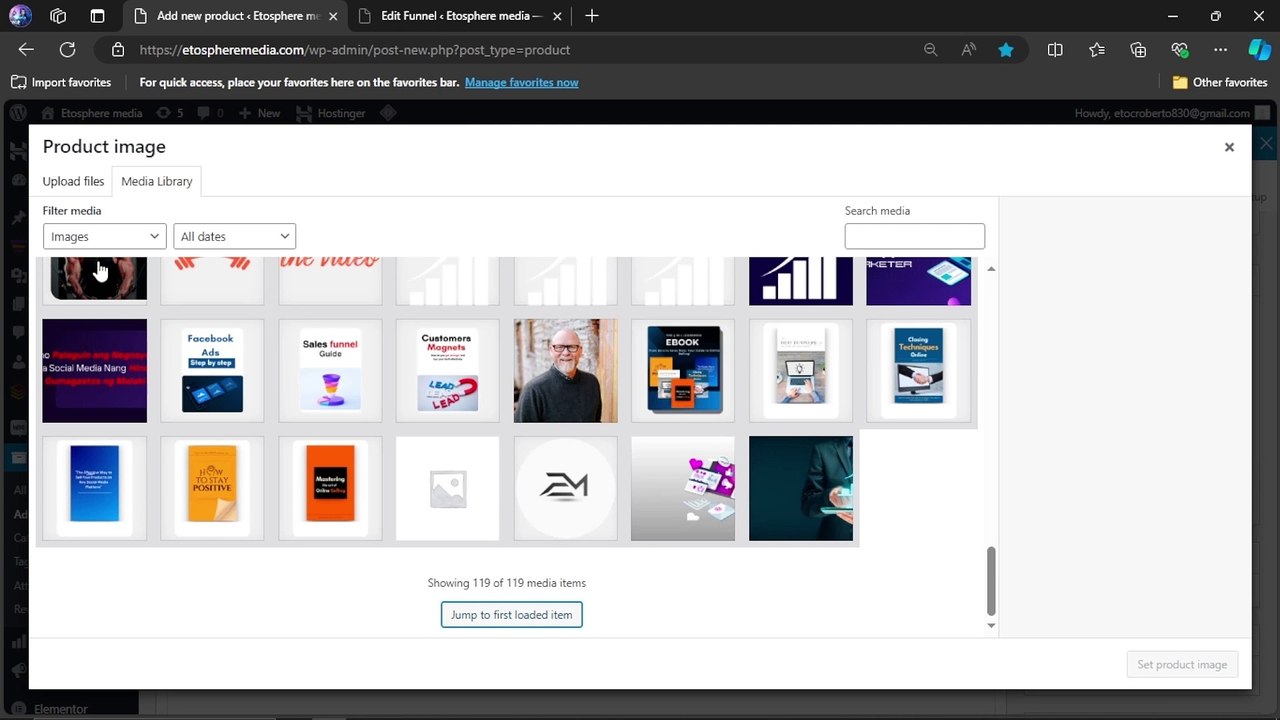Open the browser profile avatar
The image size is (1280, 720).
[20, 16]
